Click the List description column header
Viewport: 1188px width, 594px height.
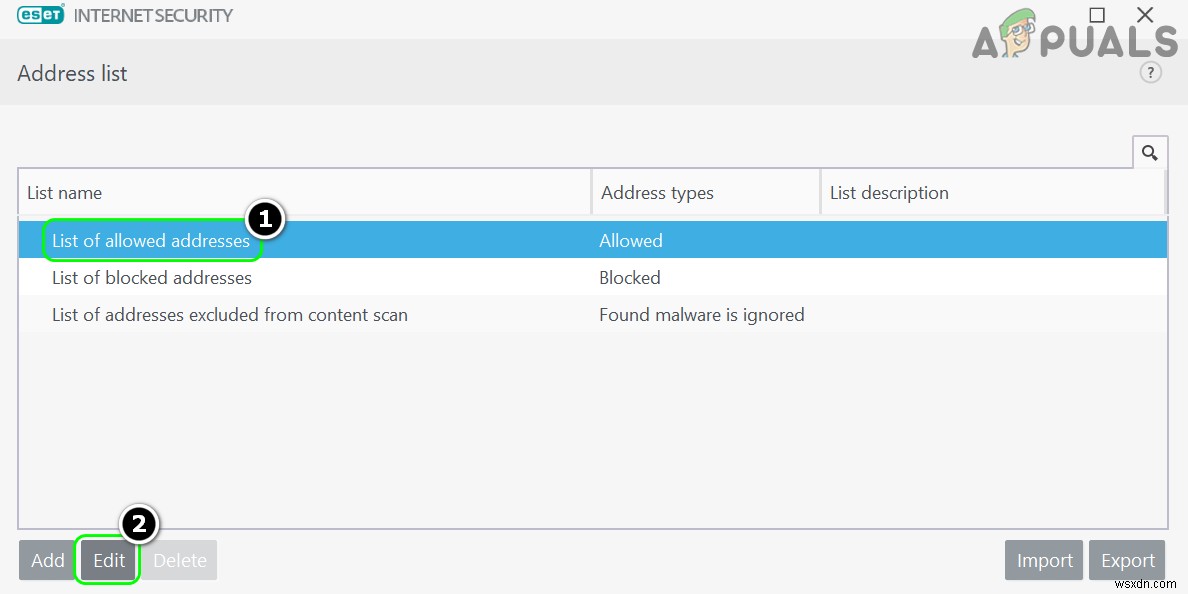tap(889, 192)
